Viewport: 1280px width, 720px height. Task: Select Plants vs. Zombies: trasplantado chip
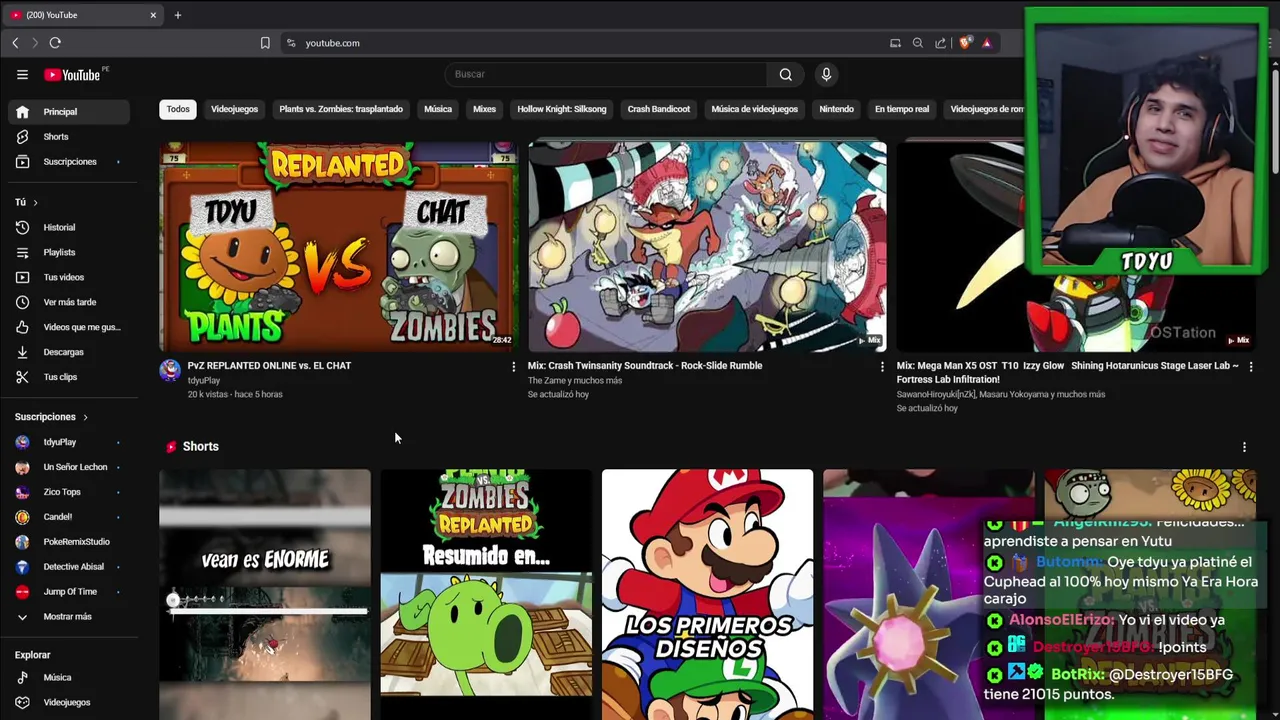click(341, 109)
